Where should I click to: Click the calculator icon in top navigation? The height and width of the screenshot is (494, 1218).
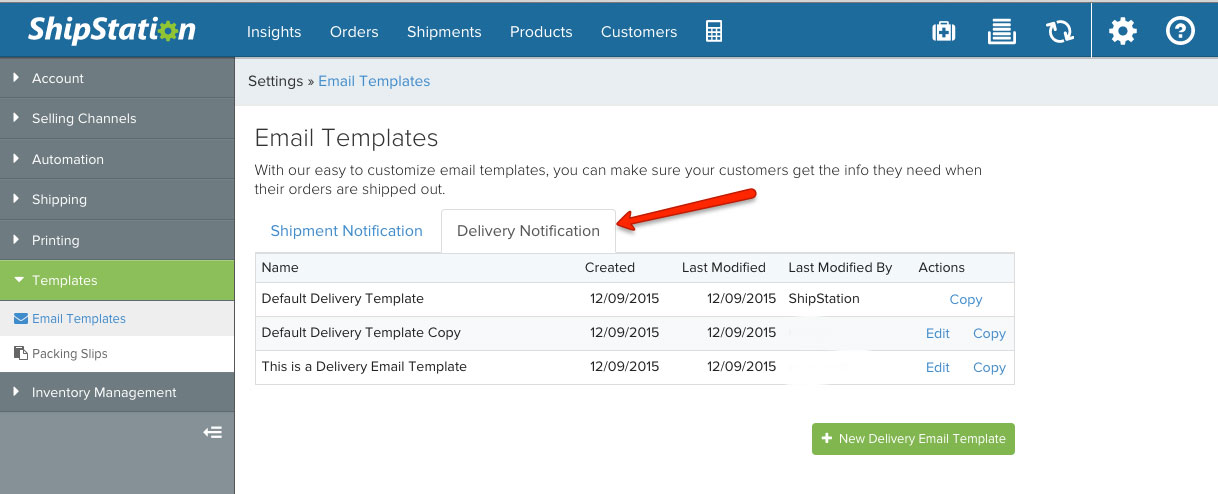coord(713,31)
